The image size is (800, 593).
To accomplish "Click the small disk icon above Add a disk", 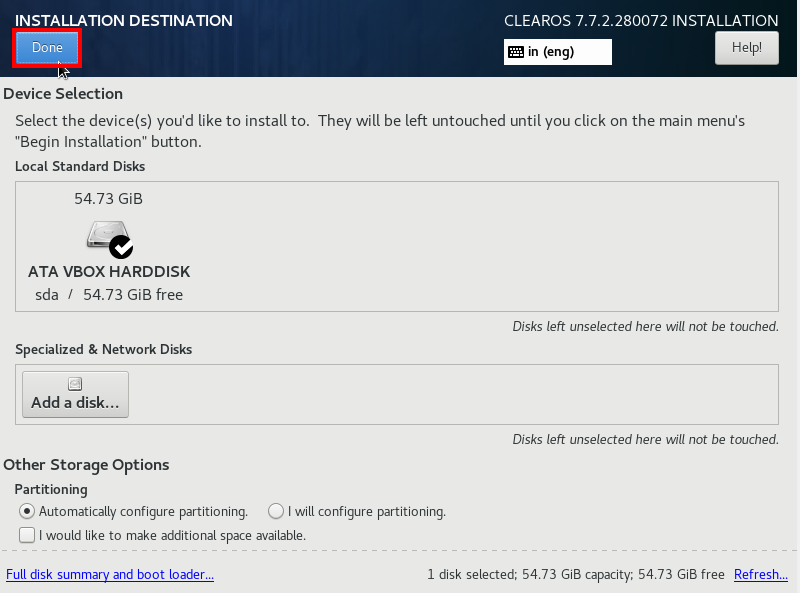I will (75, 384).
